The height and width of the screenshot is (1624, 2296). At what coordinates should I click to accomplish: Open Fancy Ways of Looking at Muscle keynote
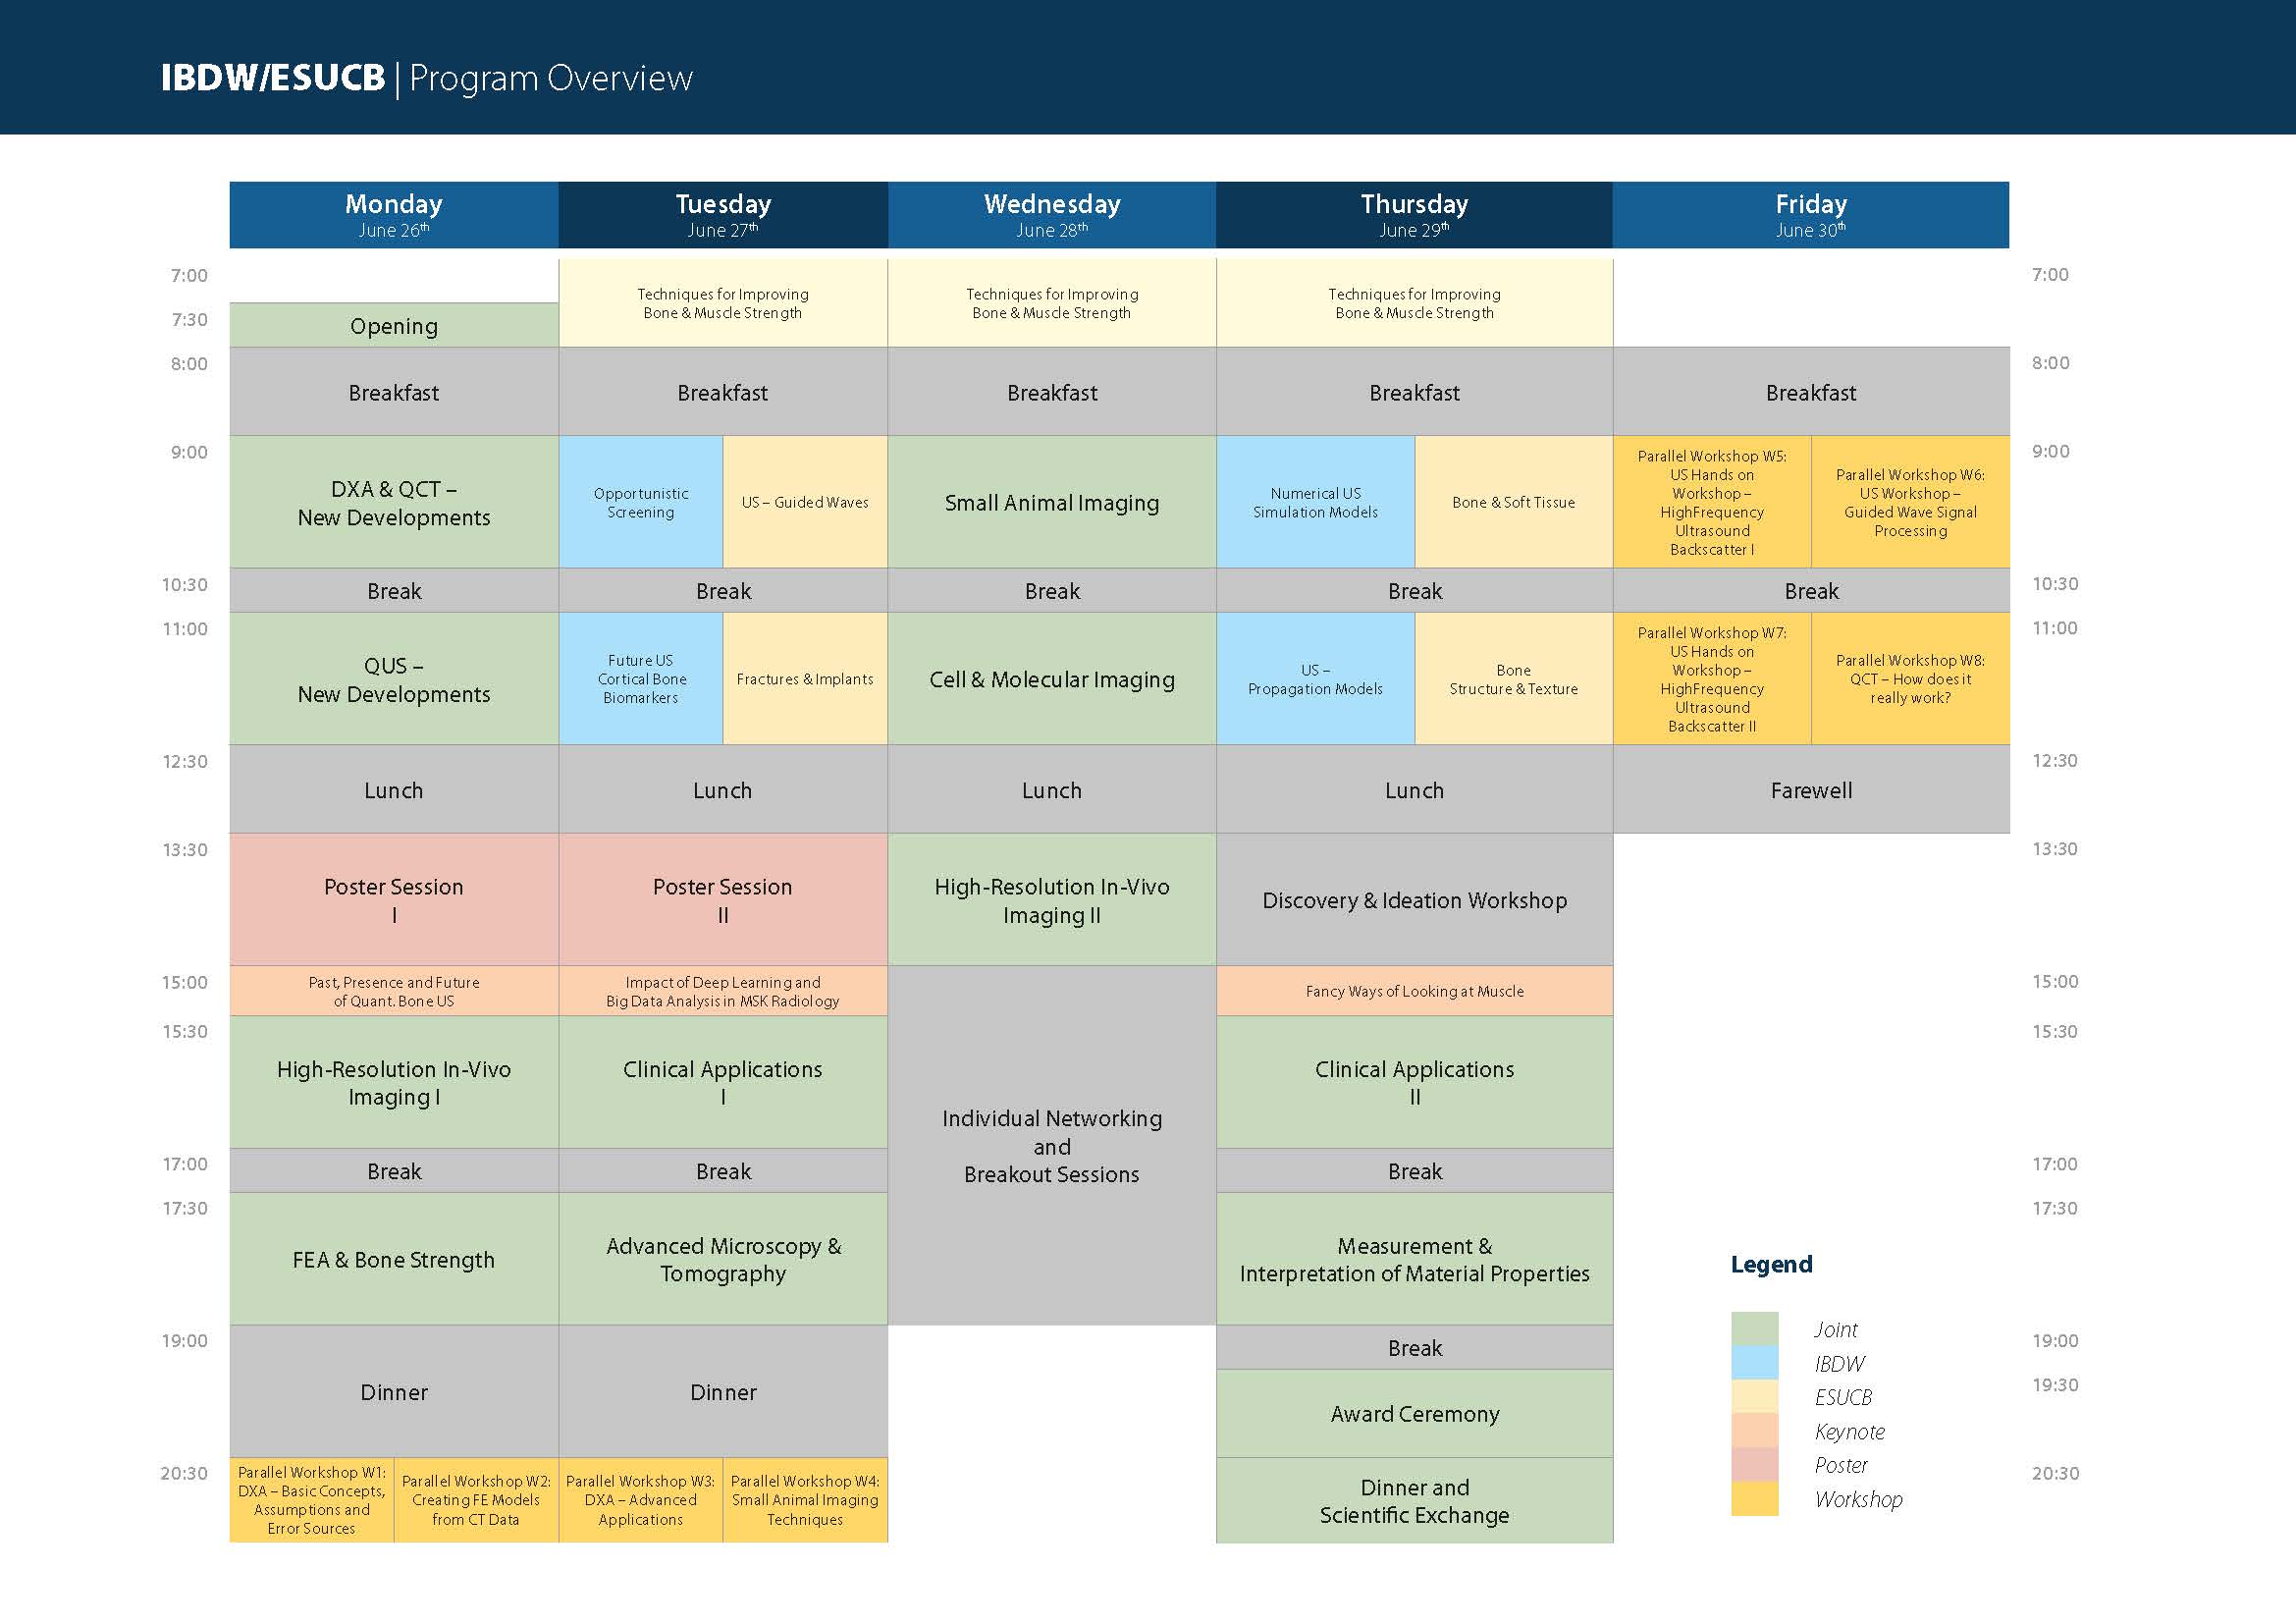[x=1414, y=991]
